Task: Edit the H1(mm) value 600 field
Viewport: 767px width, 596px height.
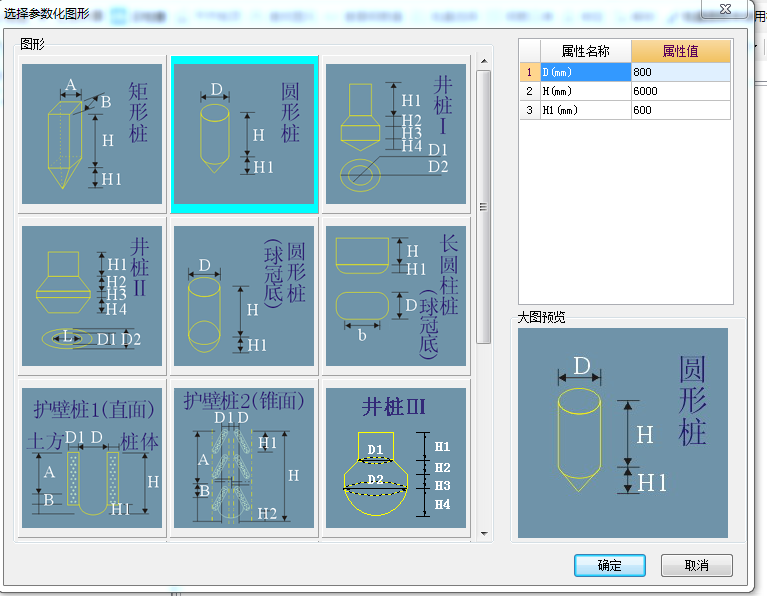Action: pos(681,110)
